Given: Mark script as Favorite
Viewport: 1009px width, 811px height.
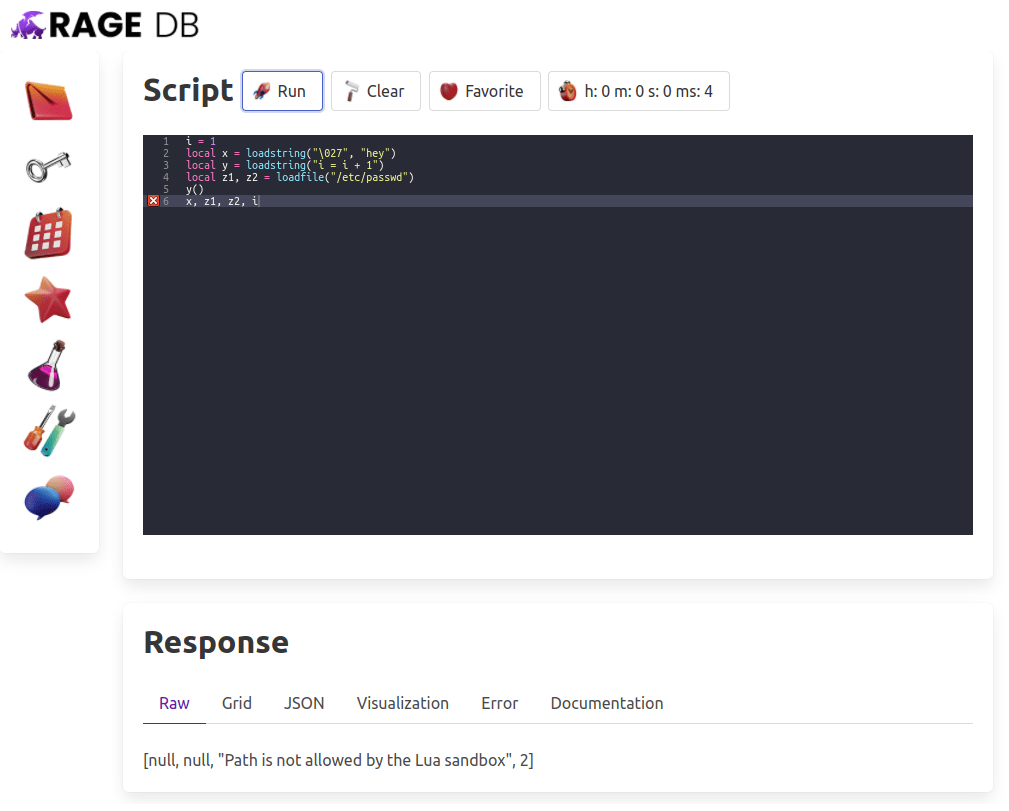Looking at the screenshot, I should 484,91.
